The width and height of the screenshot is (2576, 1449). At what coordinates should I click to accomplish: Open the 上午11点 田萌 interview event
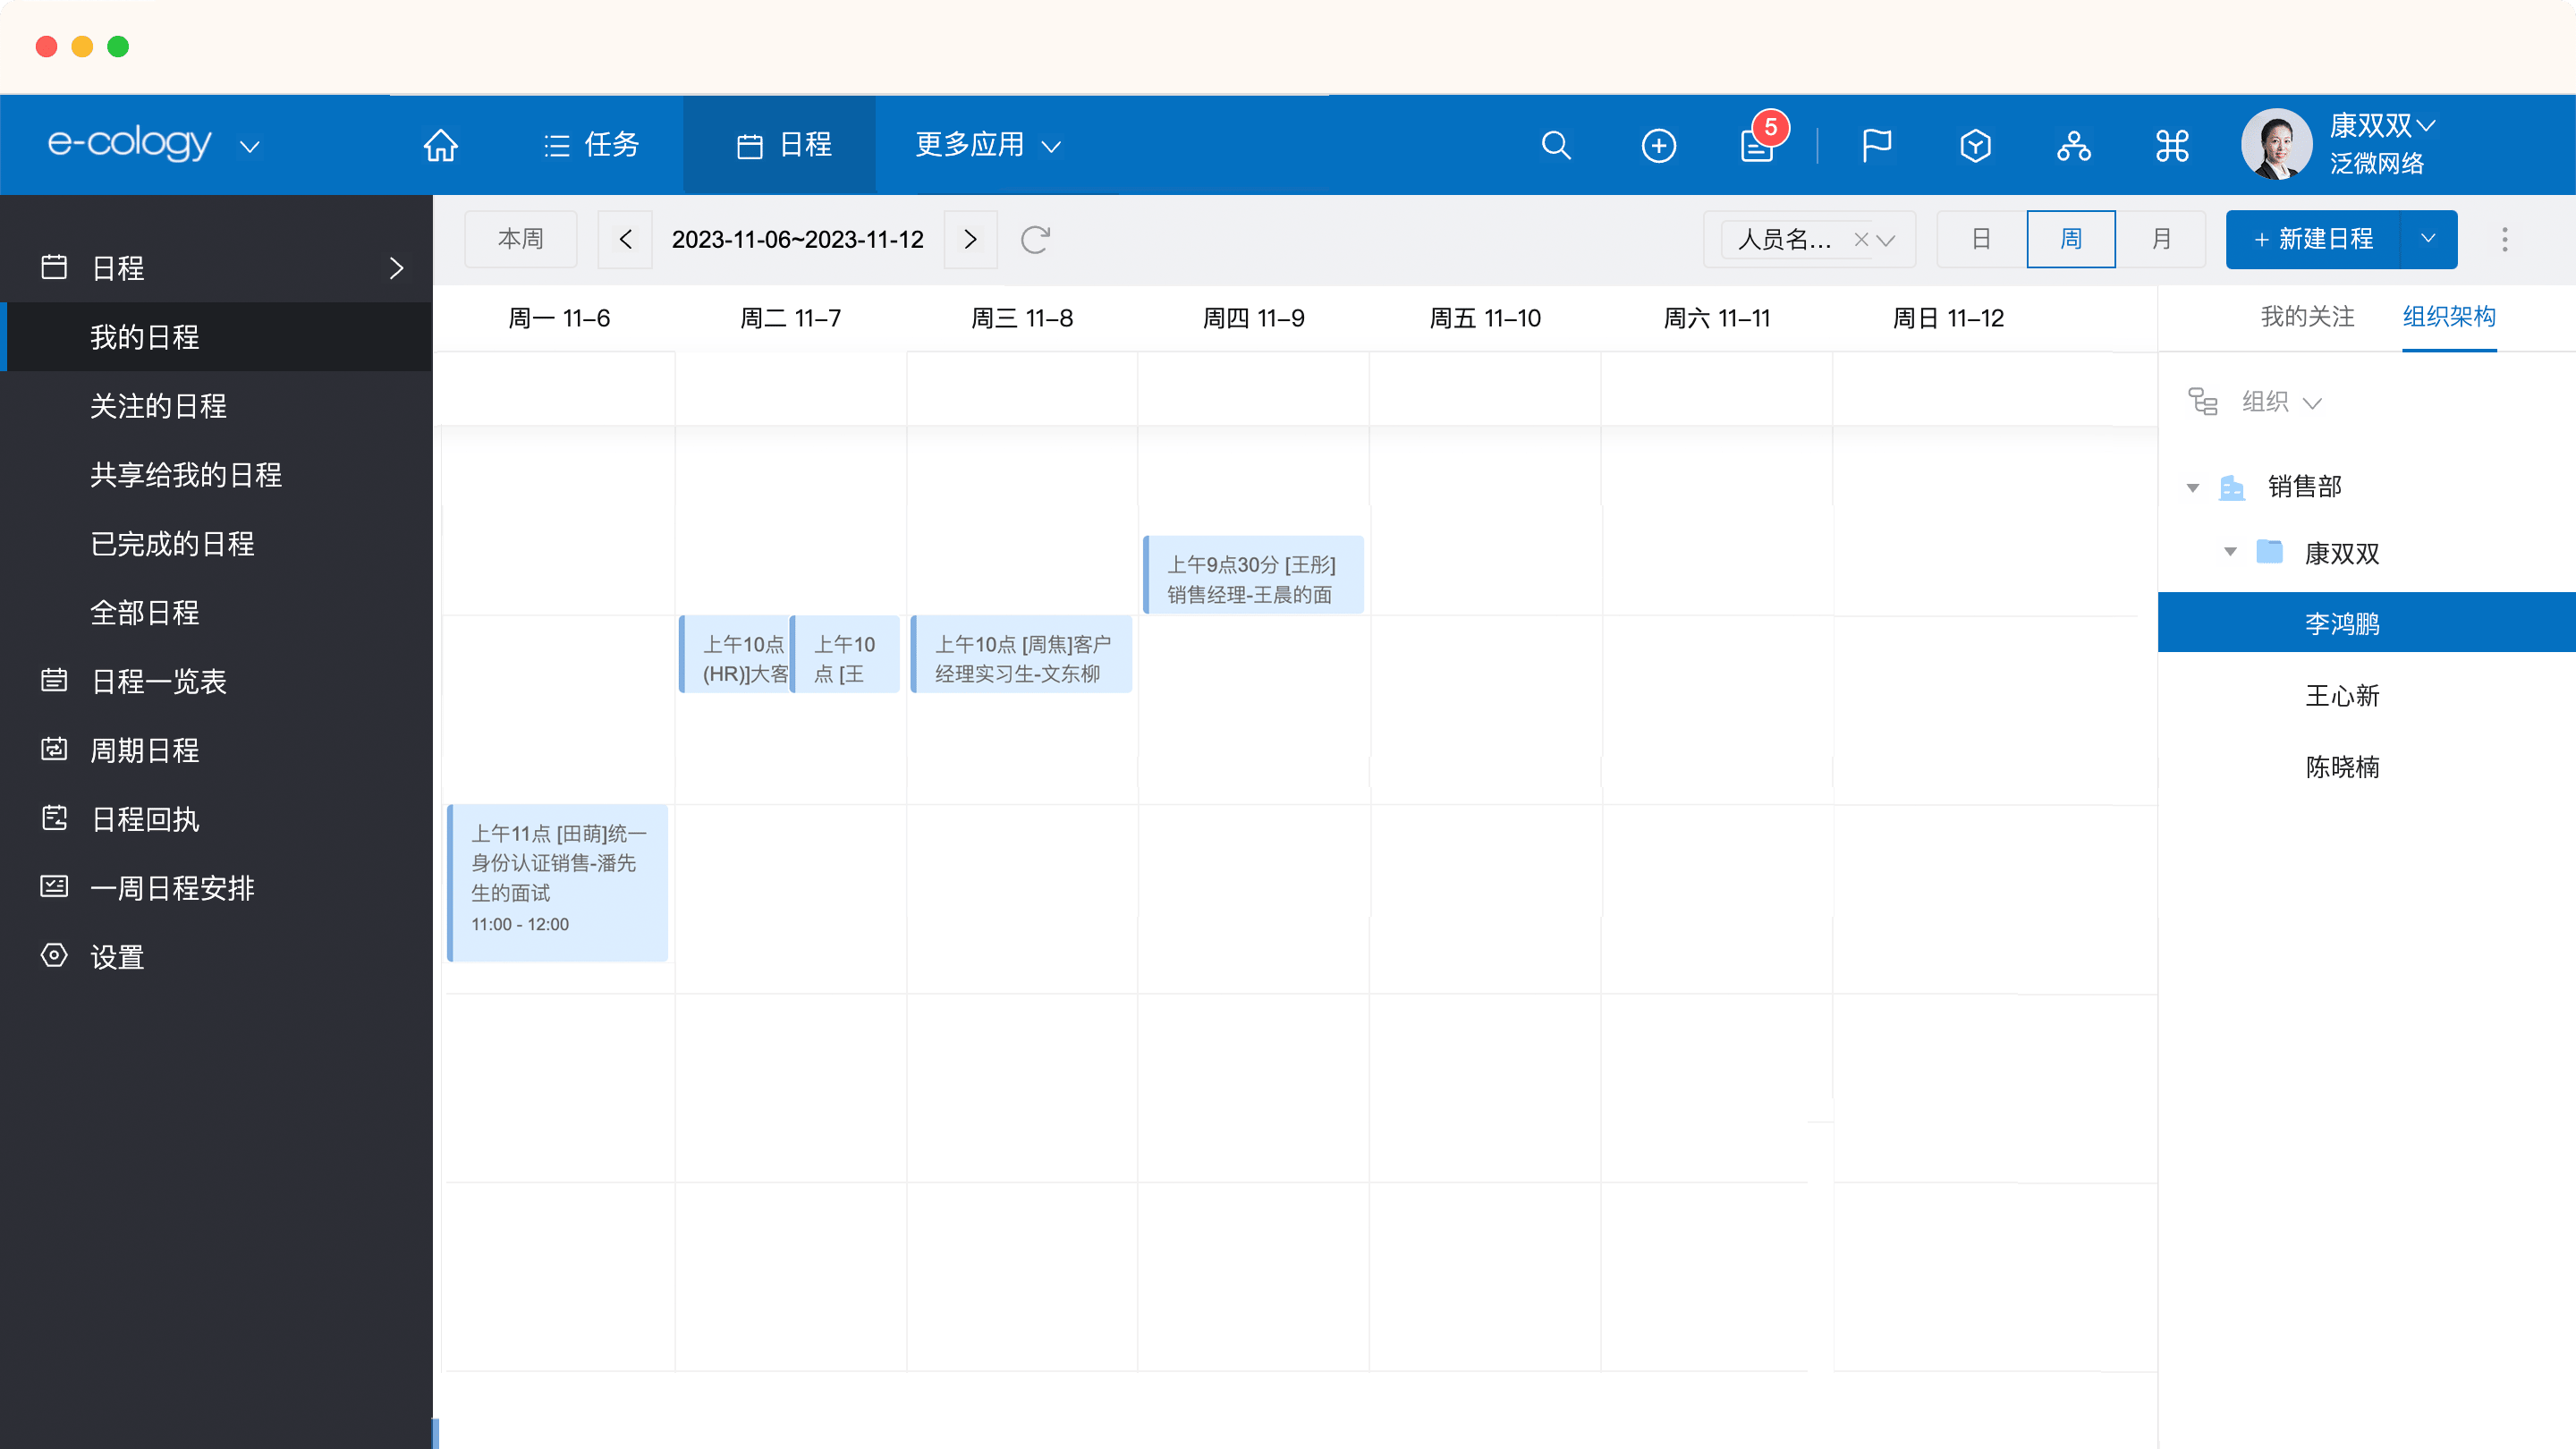[x=558, y=880]
